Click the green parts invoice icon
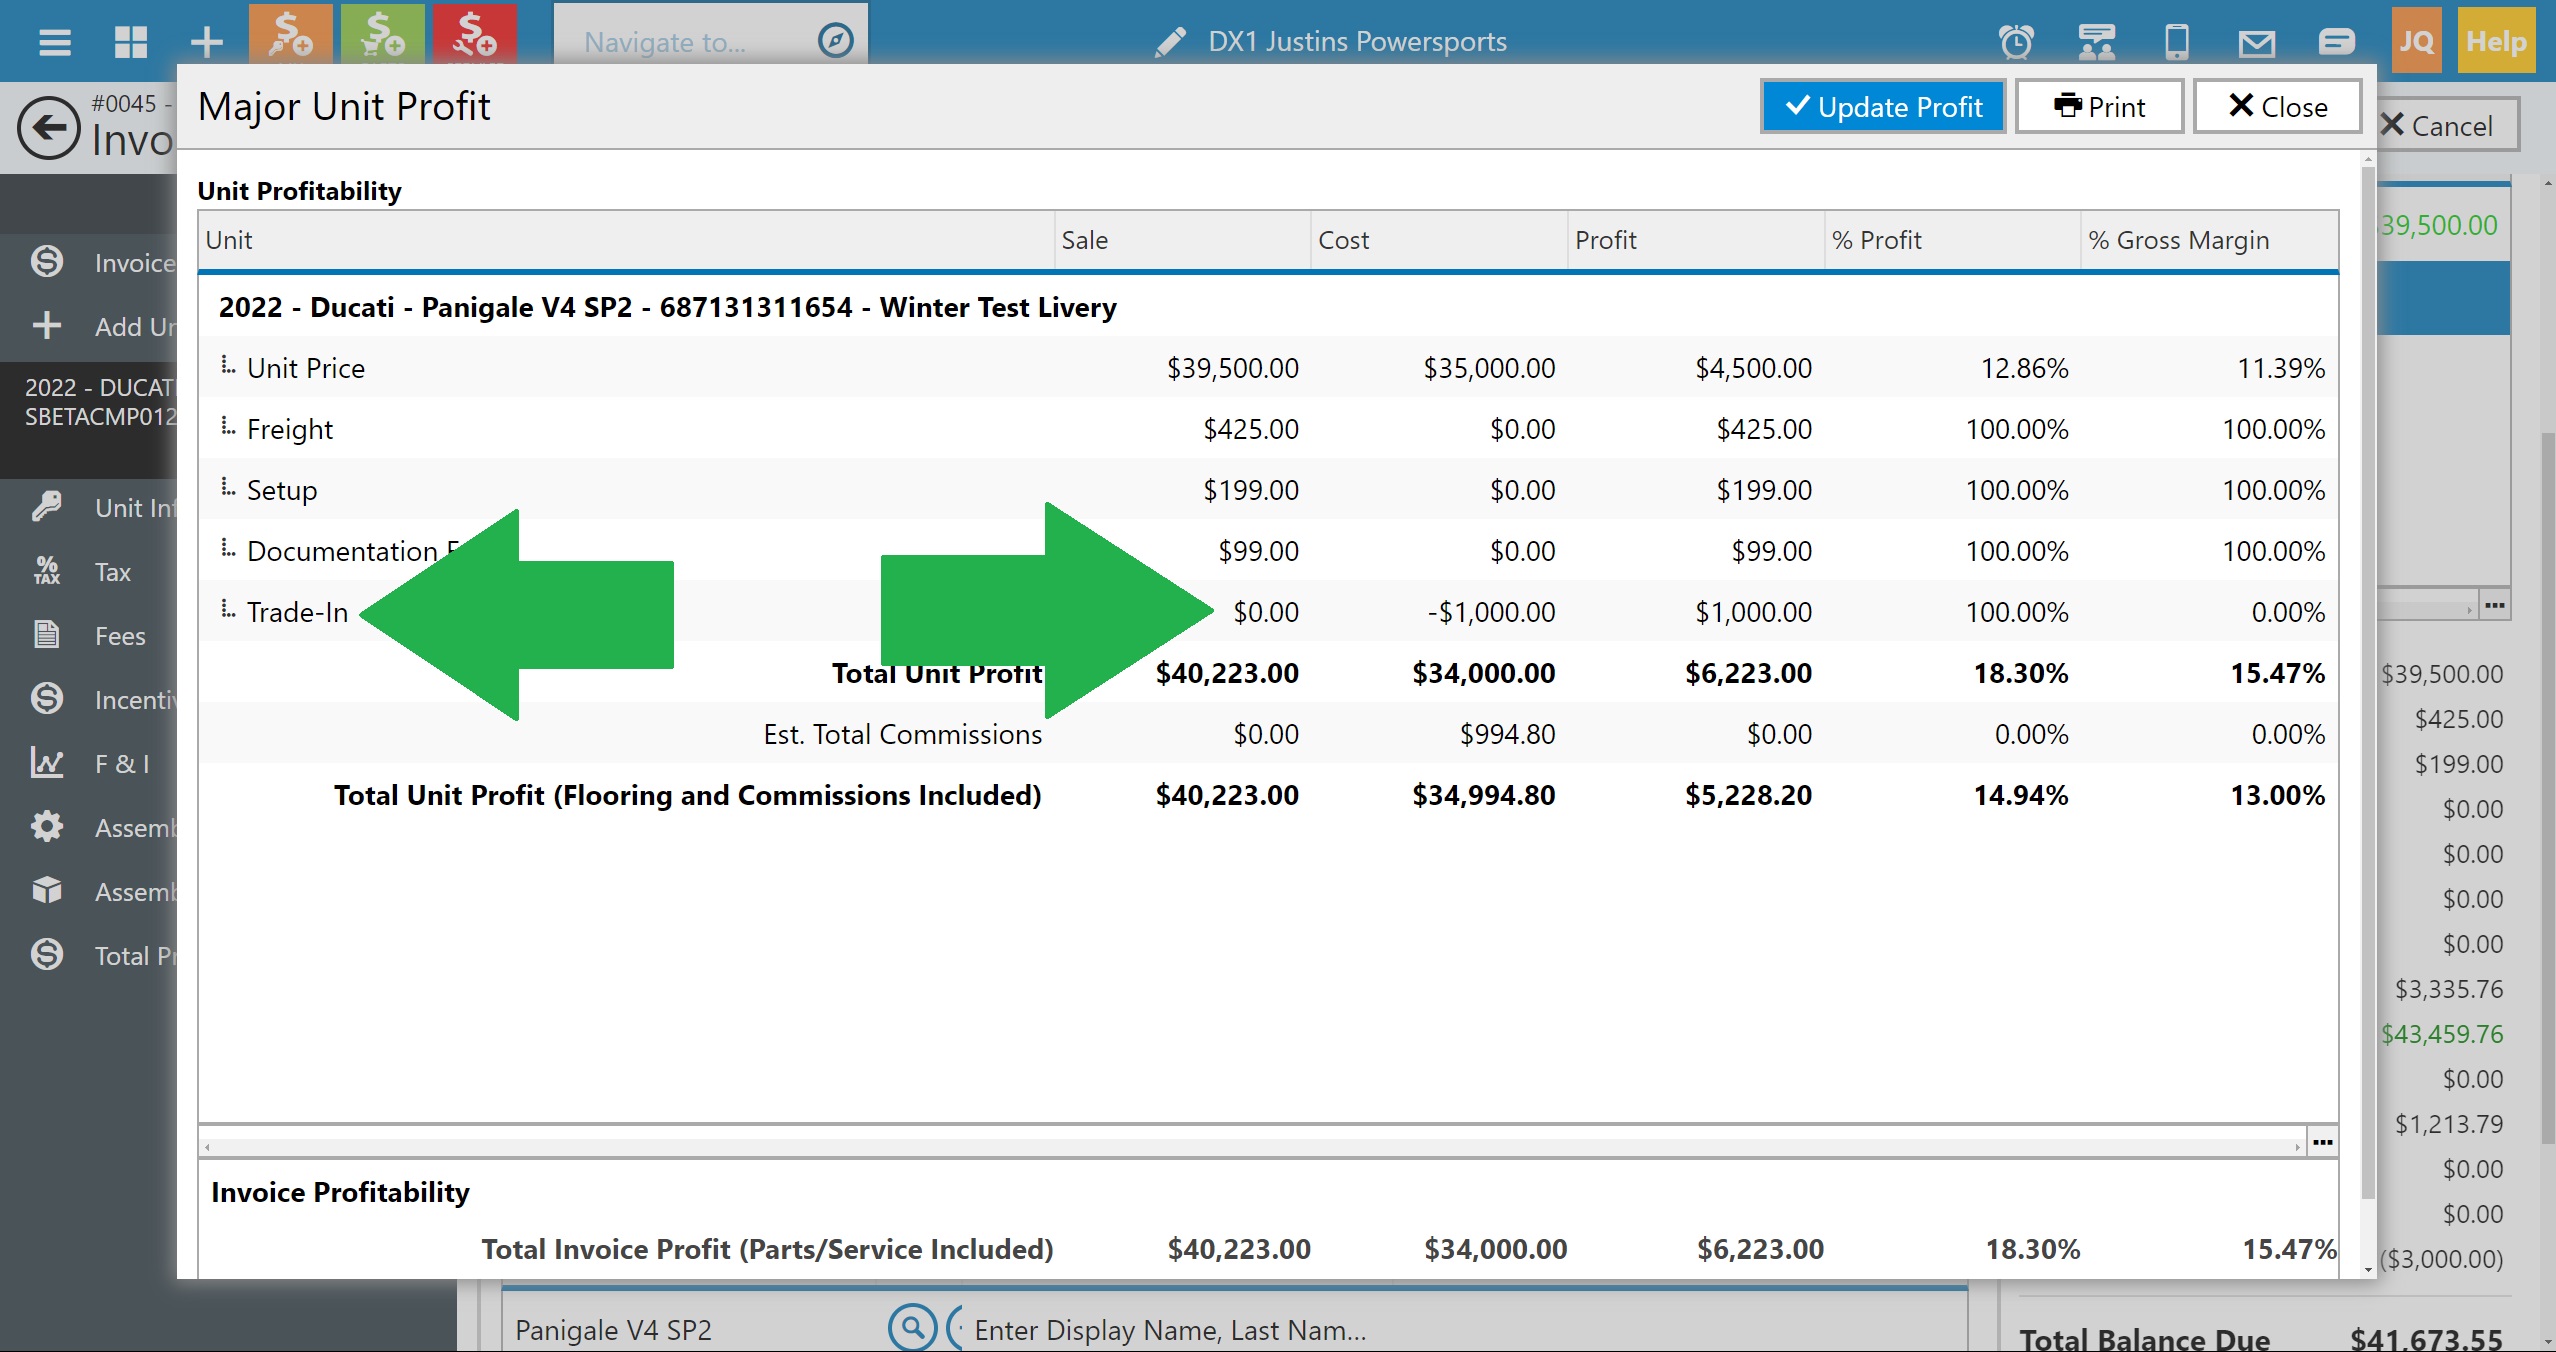The height and width of the screenshot is (1352, 2556). click(x=382, y=34)
